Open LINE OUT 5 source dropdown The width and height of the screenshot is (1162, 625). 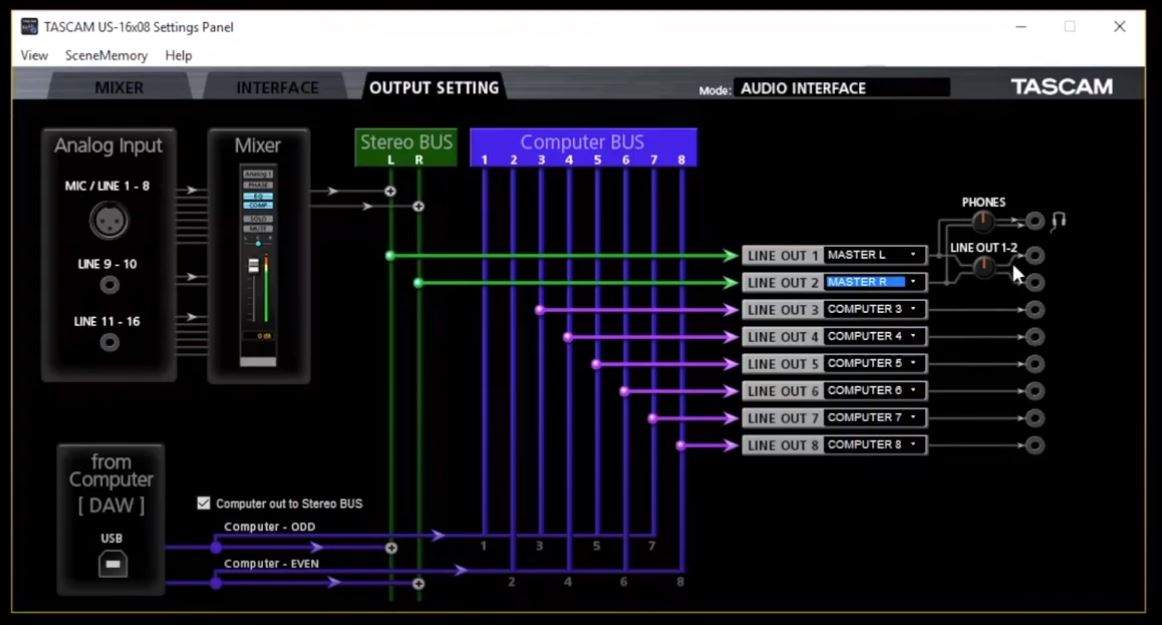pos(874,363)
